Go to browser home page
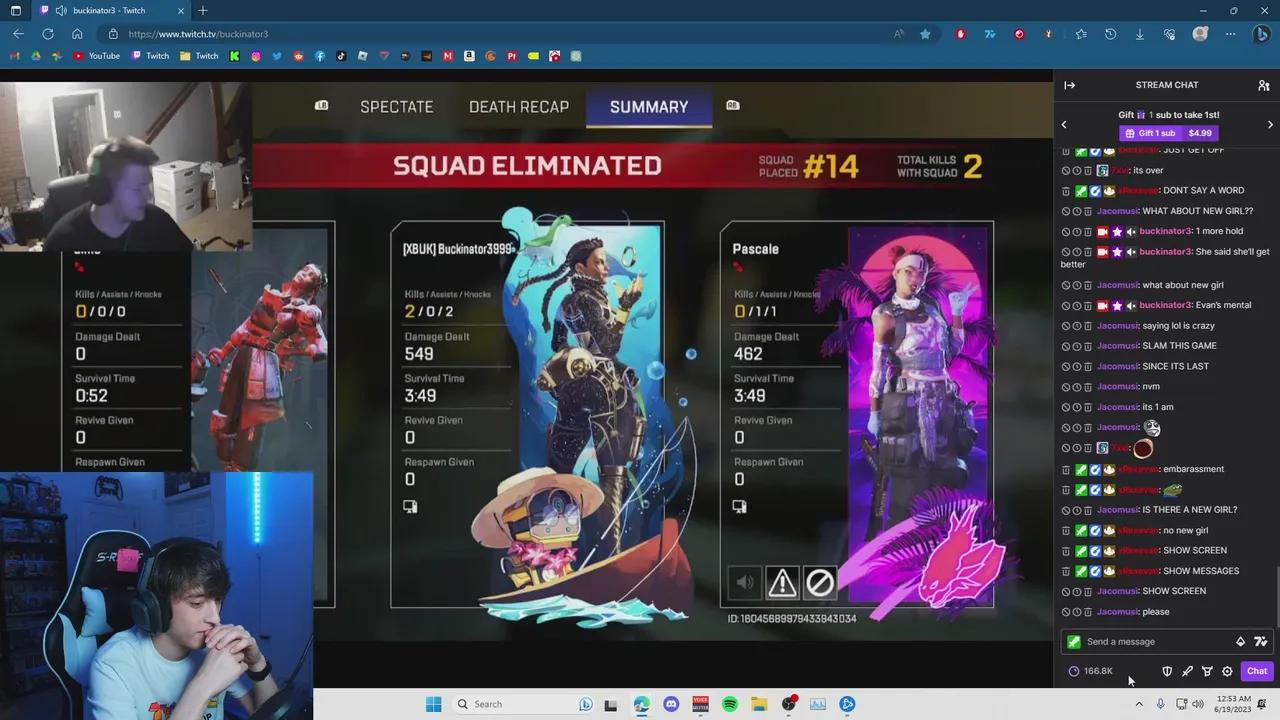The image size is (1280, 720). [77, 34]
